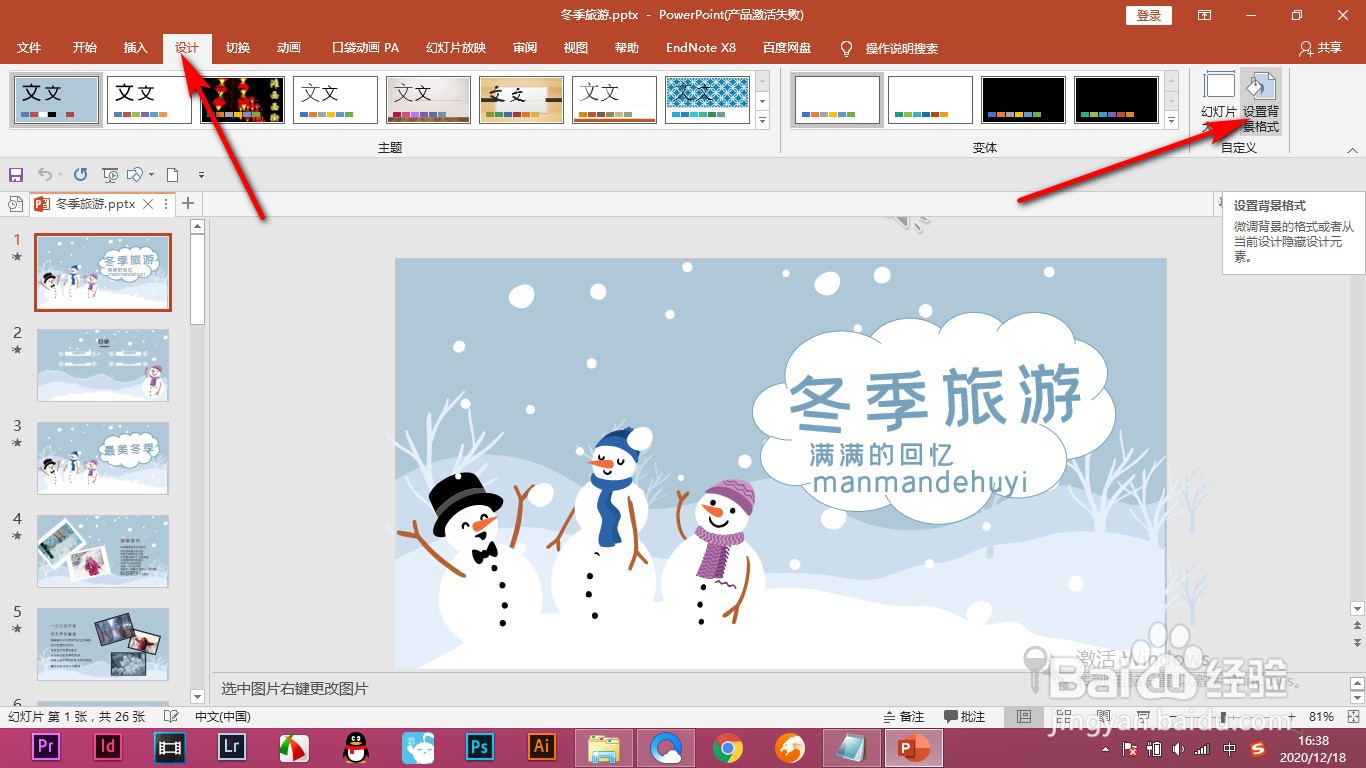Click the slide panel scrollbar down arrow
The width and height of the screenshot is (1366, 768).
(197, 695)
